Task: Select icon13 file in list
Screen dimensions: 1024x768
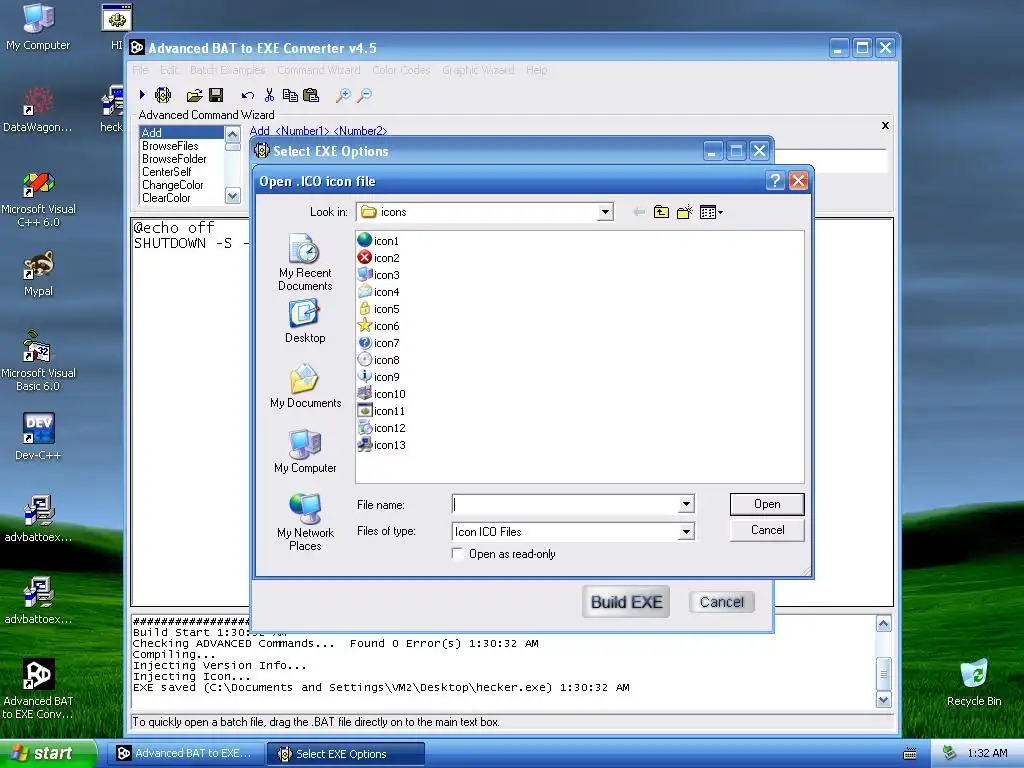Action: tap(382, 445)
